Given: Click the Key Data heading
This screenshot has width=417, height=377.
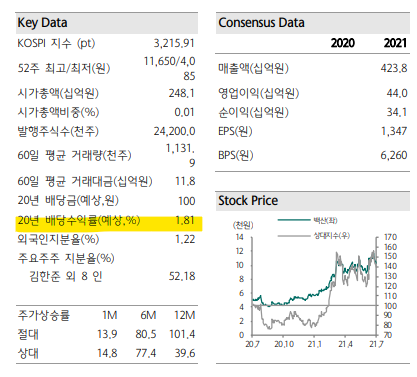Looking at the screenshot, I should (42, 23).
